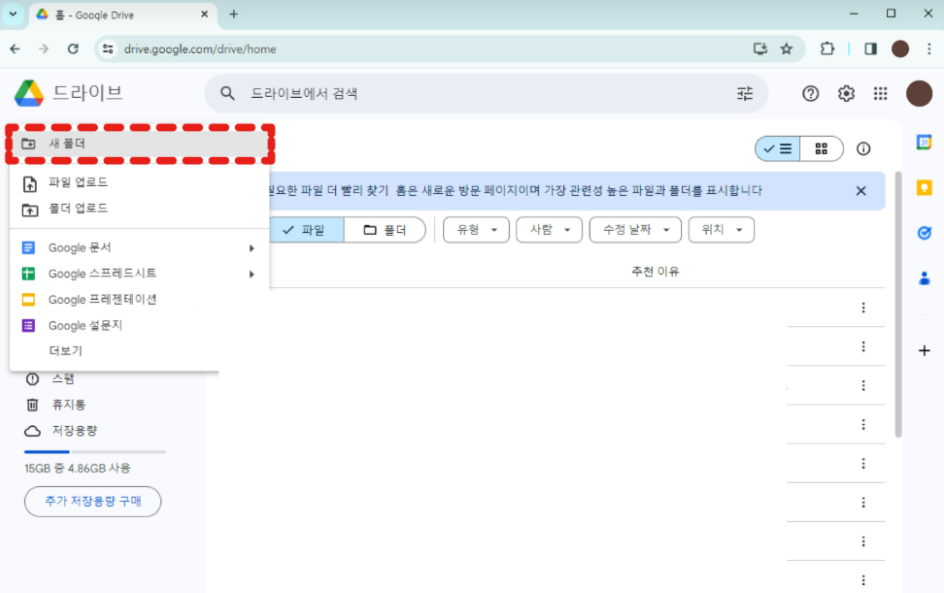Screen dimensions: 944x593
Task: Click the install app icon in address bar
Action: pos(760,49)
